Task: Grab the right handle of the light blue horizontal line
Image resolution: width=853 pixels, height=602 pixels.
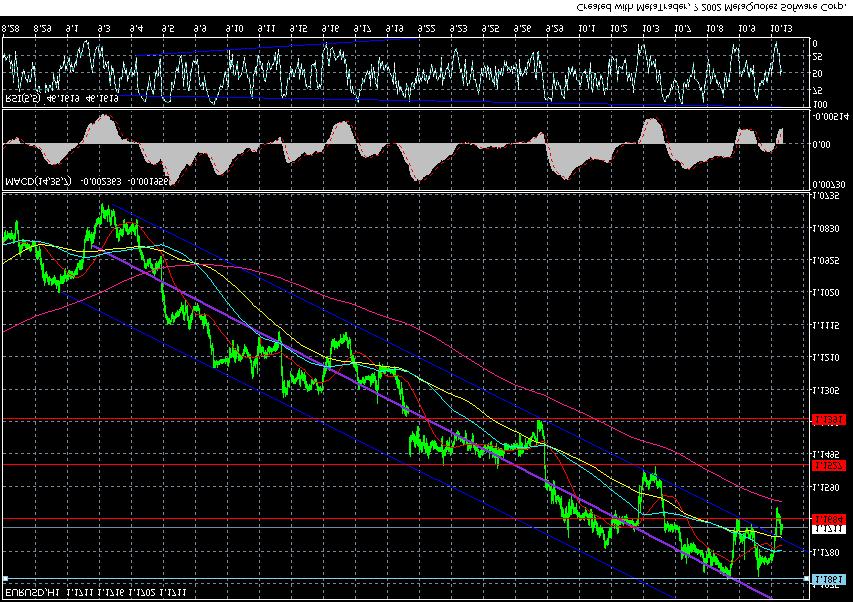Action: coord(806,579)
